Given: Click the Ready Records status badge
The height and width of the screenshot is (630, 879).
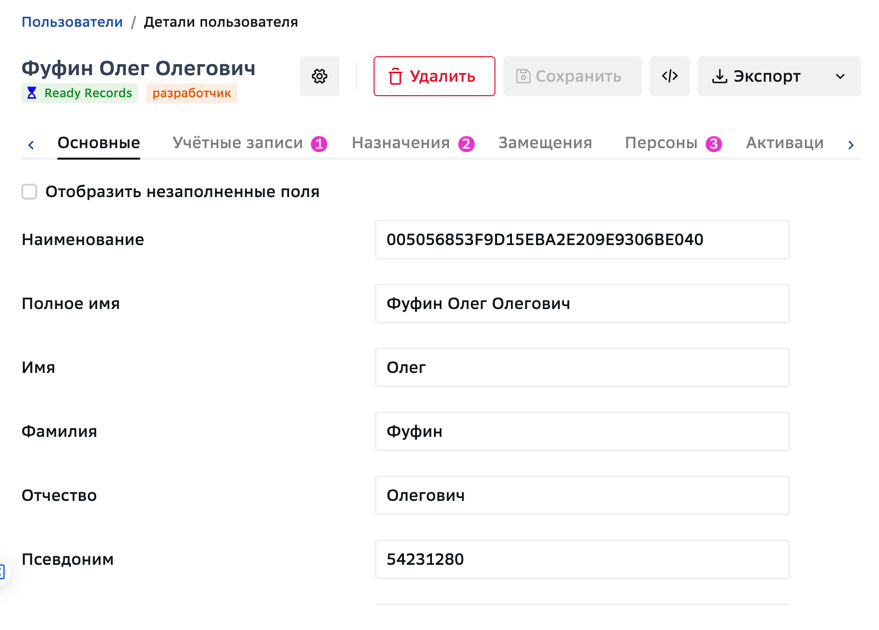Looking at the screenshot, I should click(x=80, y=93).
